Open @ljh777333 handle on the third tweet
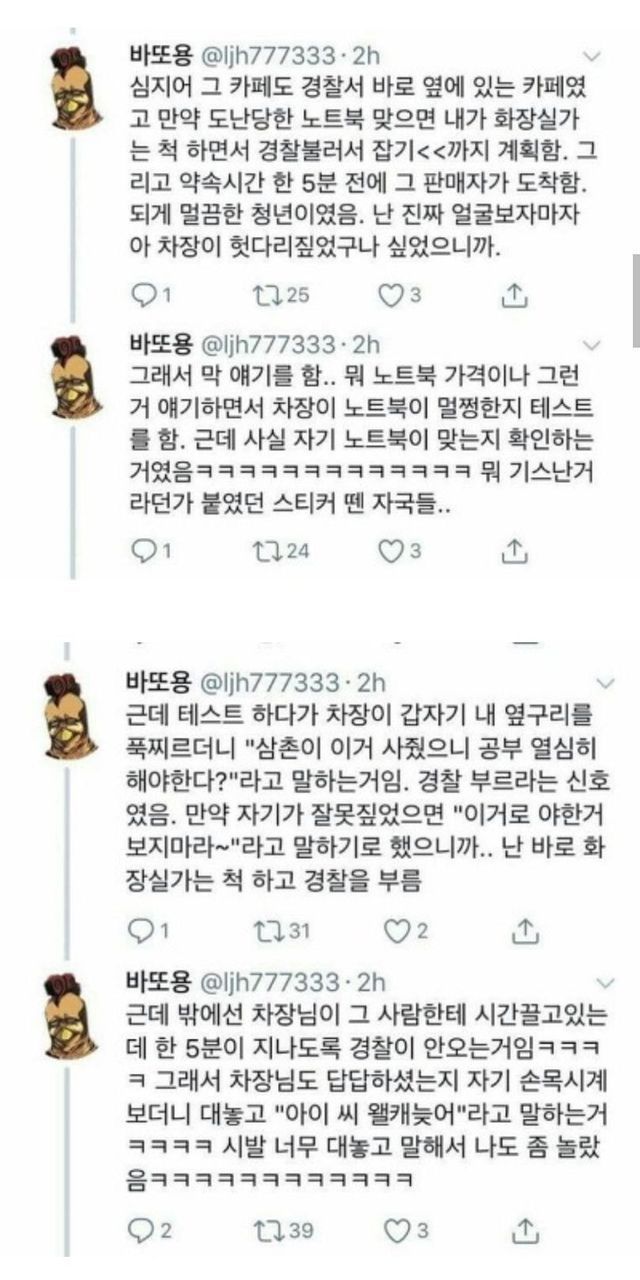The image size is (640, 1280). click(x=272, y=683)
